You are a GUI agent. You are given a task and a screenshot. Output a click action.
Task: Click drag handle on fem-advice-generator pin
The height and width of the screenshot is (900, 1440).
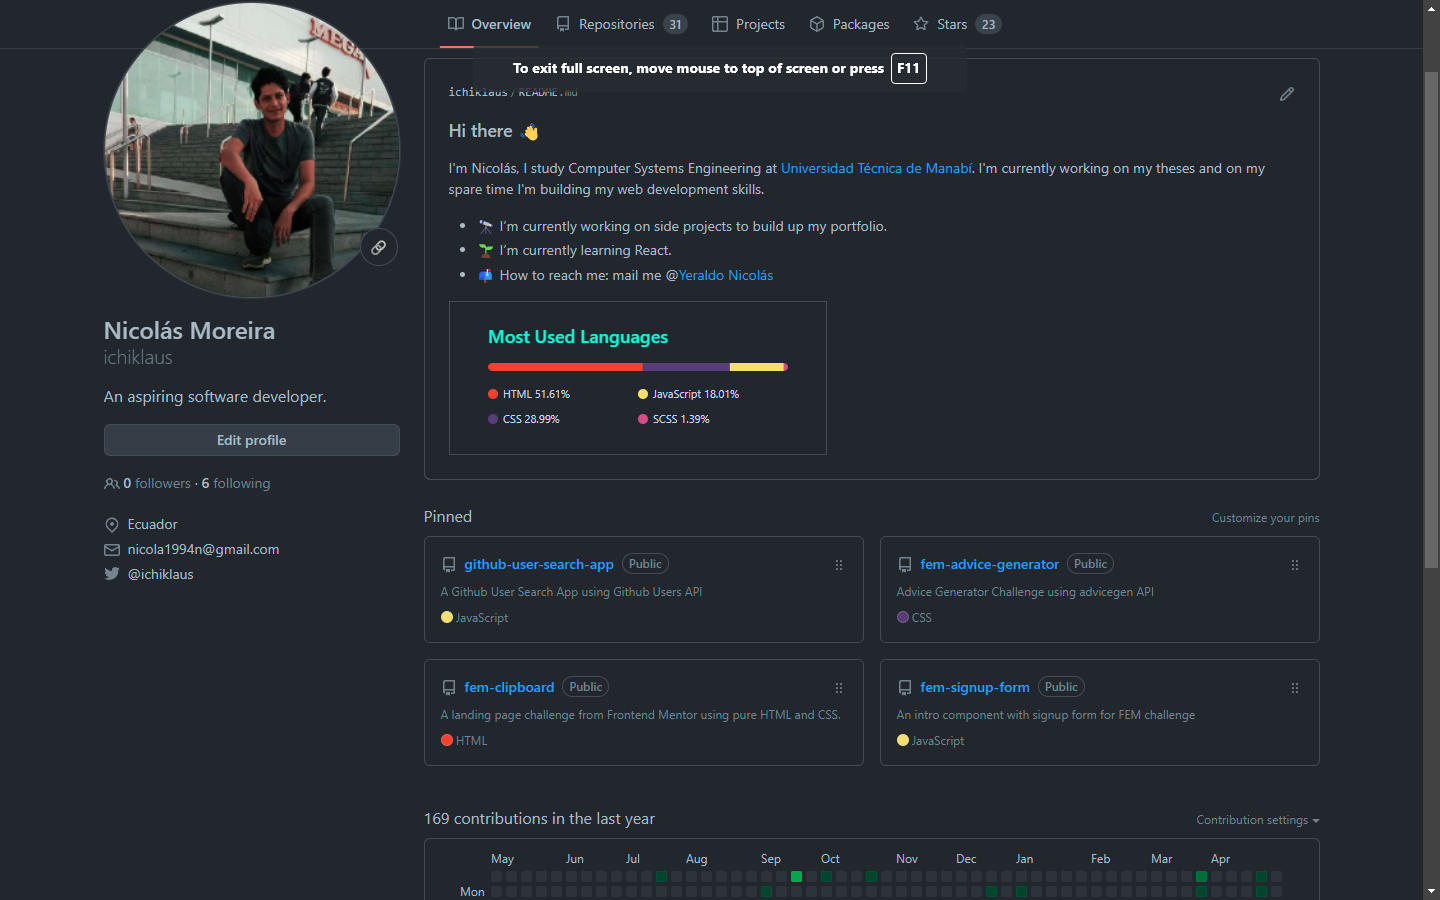[1294, 565]
